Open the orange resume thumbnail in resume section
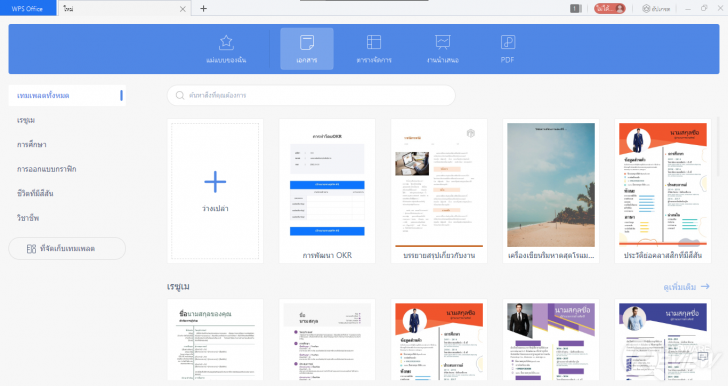This screenshot has height=386, width=728. (x=439, y=340)
